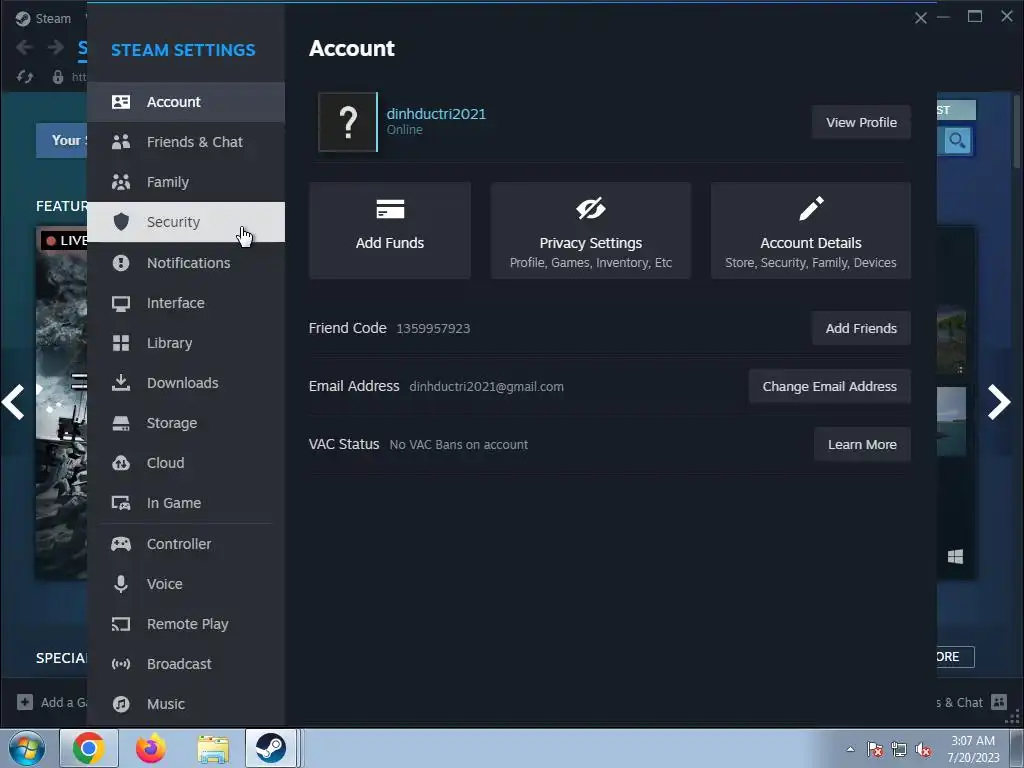Launch Firefox from the taskbar
1024x768 pixels.
pos(150,748)
